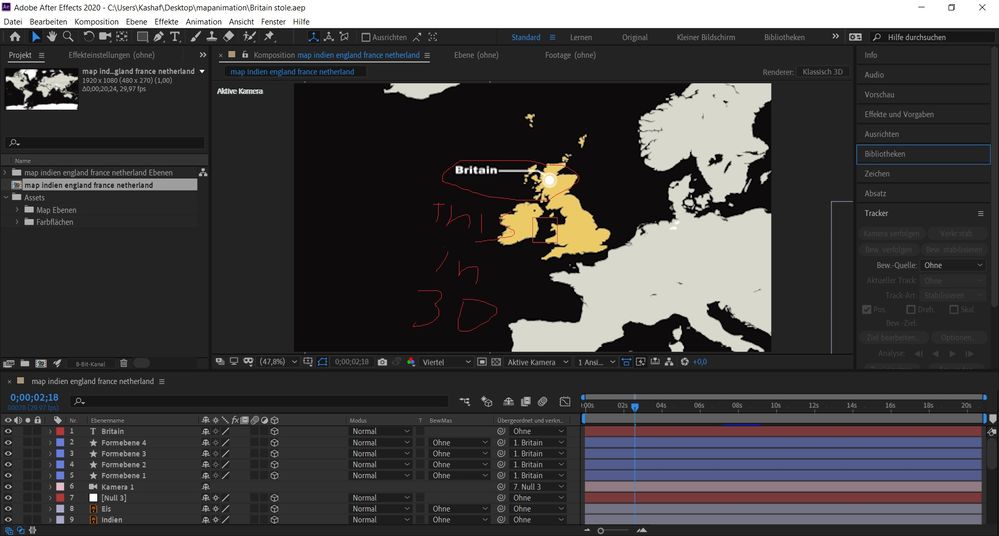This screenshot has width=999, height=536.
Task: Delete selected item with trash icon
Action: [124, 363]
